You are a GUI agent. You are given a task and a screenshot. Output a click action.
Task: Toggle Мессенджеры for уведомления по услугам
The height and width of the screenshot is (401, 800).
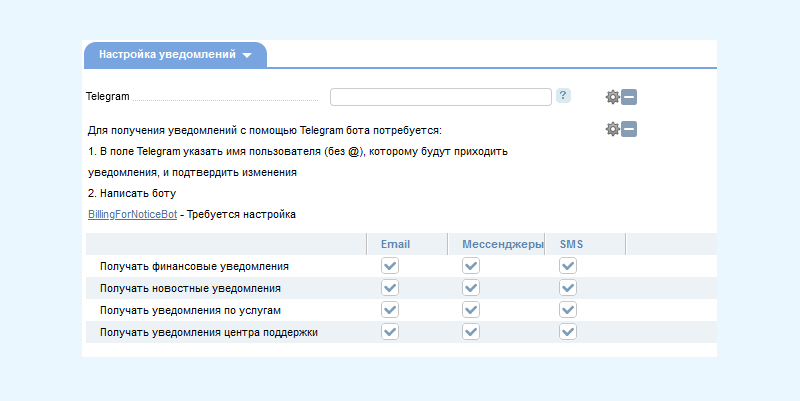coord(471,310)
